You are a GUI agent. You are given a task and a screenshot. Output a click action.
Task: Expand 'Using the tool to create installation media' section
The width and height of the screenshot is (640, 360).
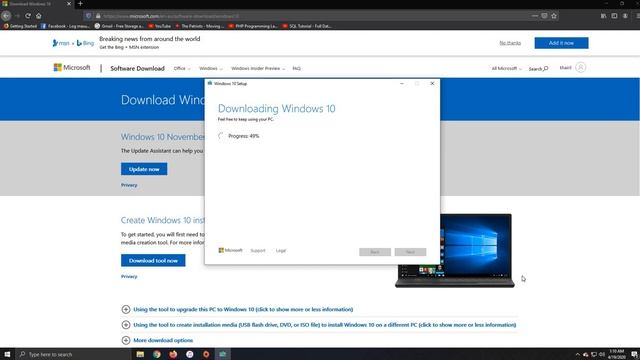pyautogui.click(x=319, y=325)
